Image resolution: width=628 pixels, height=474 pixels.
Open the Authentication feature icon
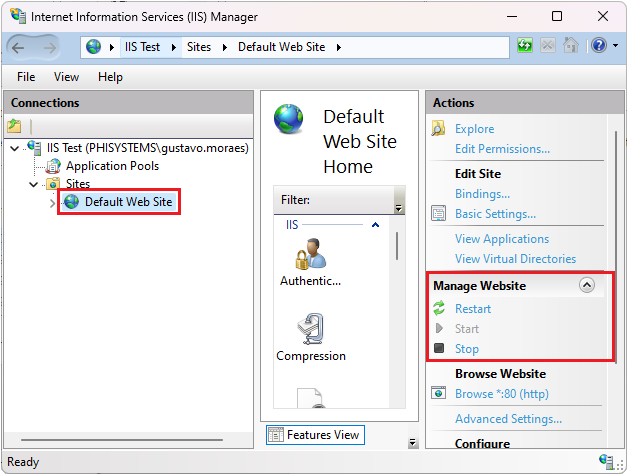[310, 254]
